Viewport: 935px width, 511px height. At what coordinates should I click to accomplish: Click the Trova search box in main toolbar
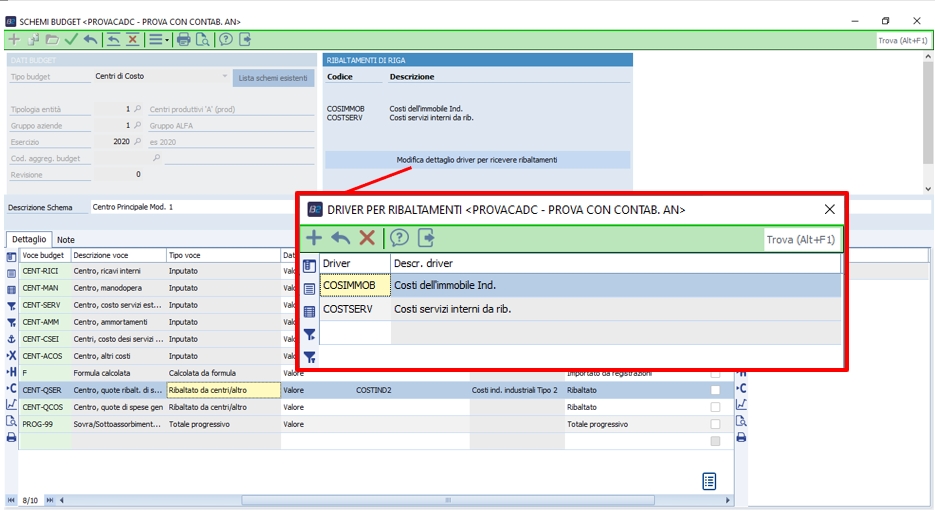[x=903, y=41]
